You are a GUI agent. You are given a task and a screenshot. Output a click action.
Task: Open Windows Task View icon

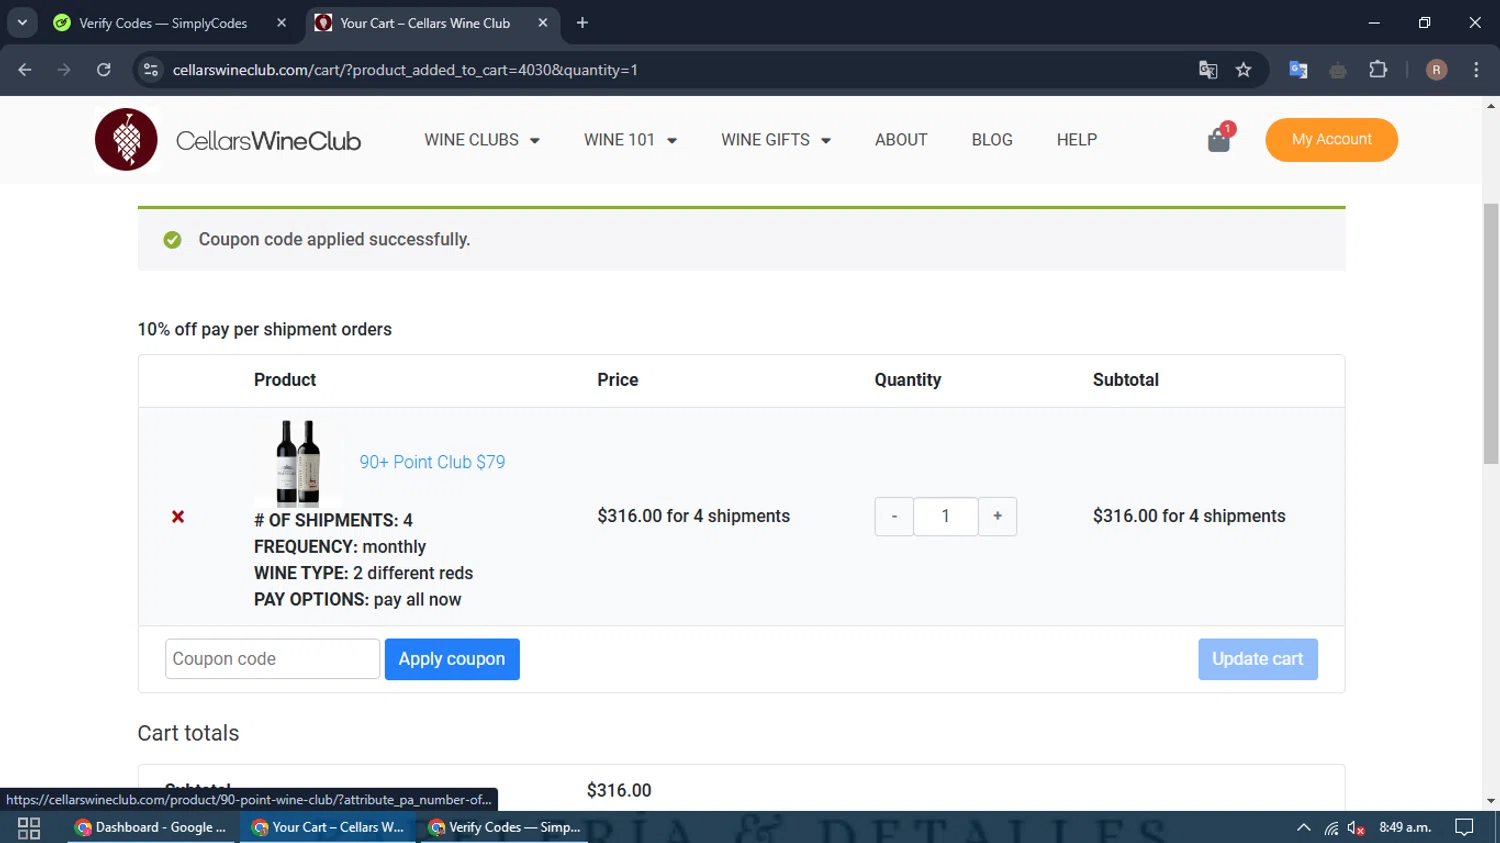tap(29, 828)
